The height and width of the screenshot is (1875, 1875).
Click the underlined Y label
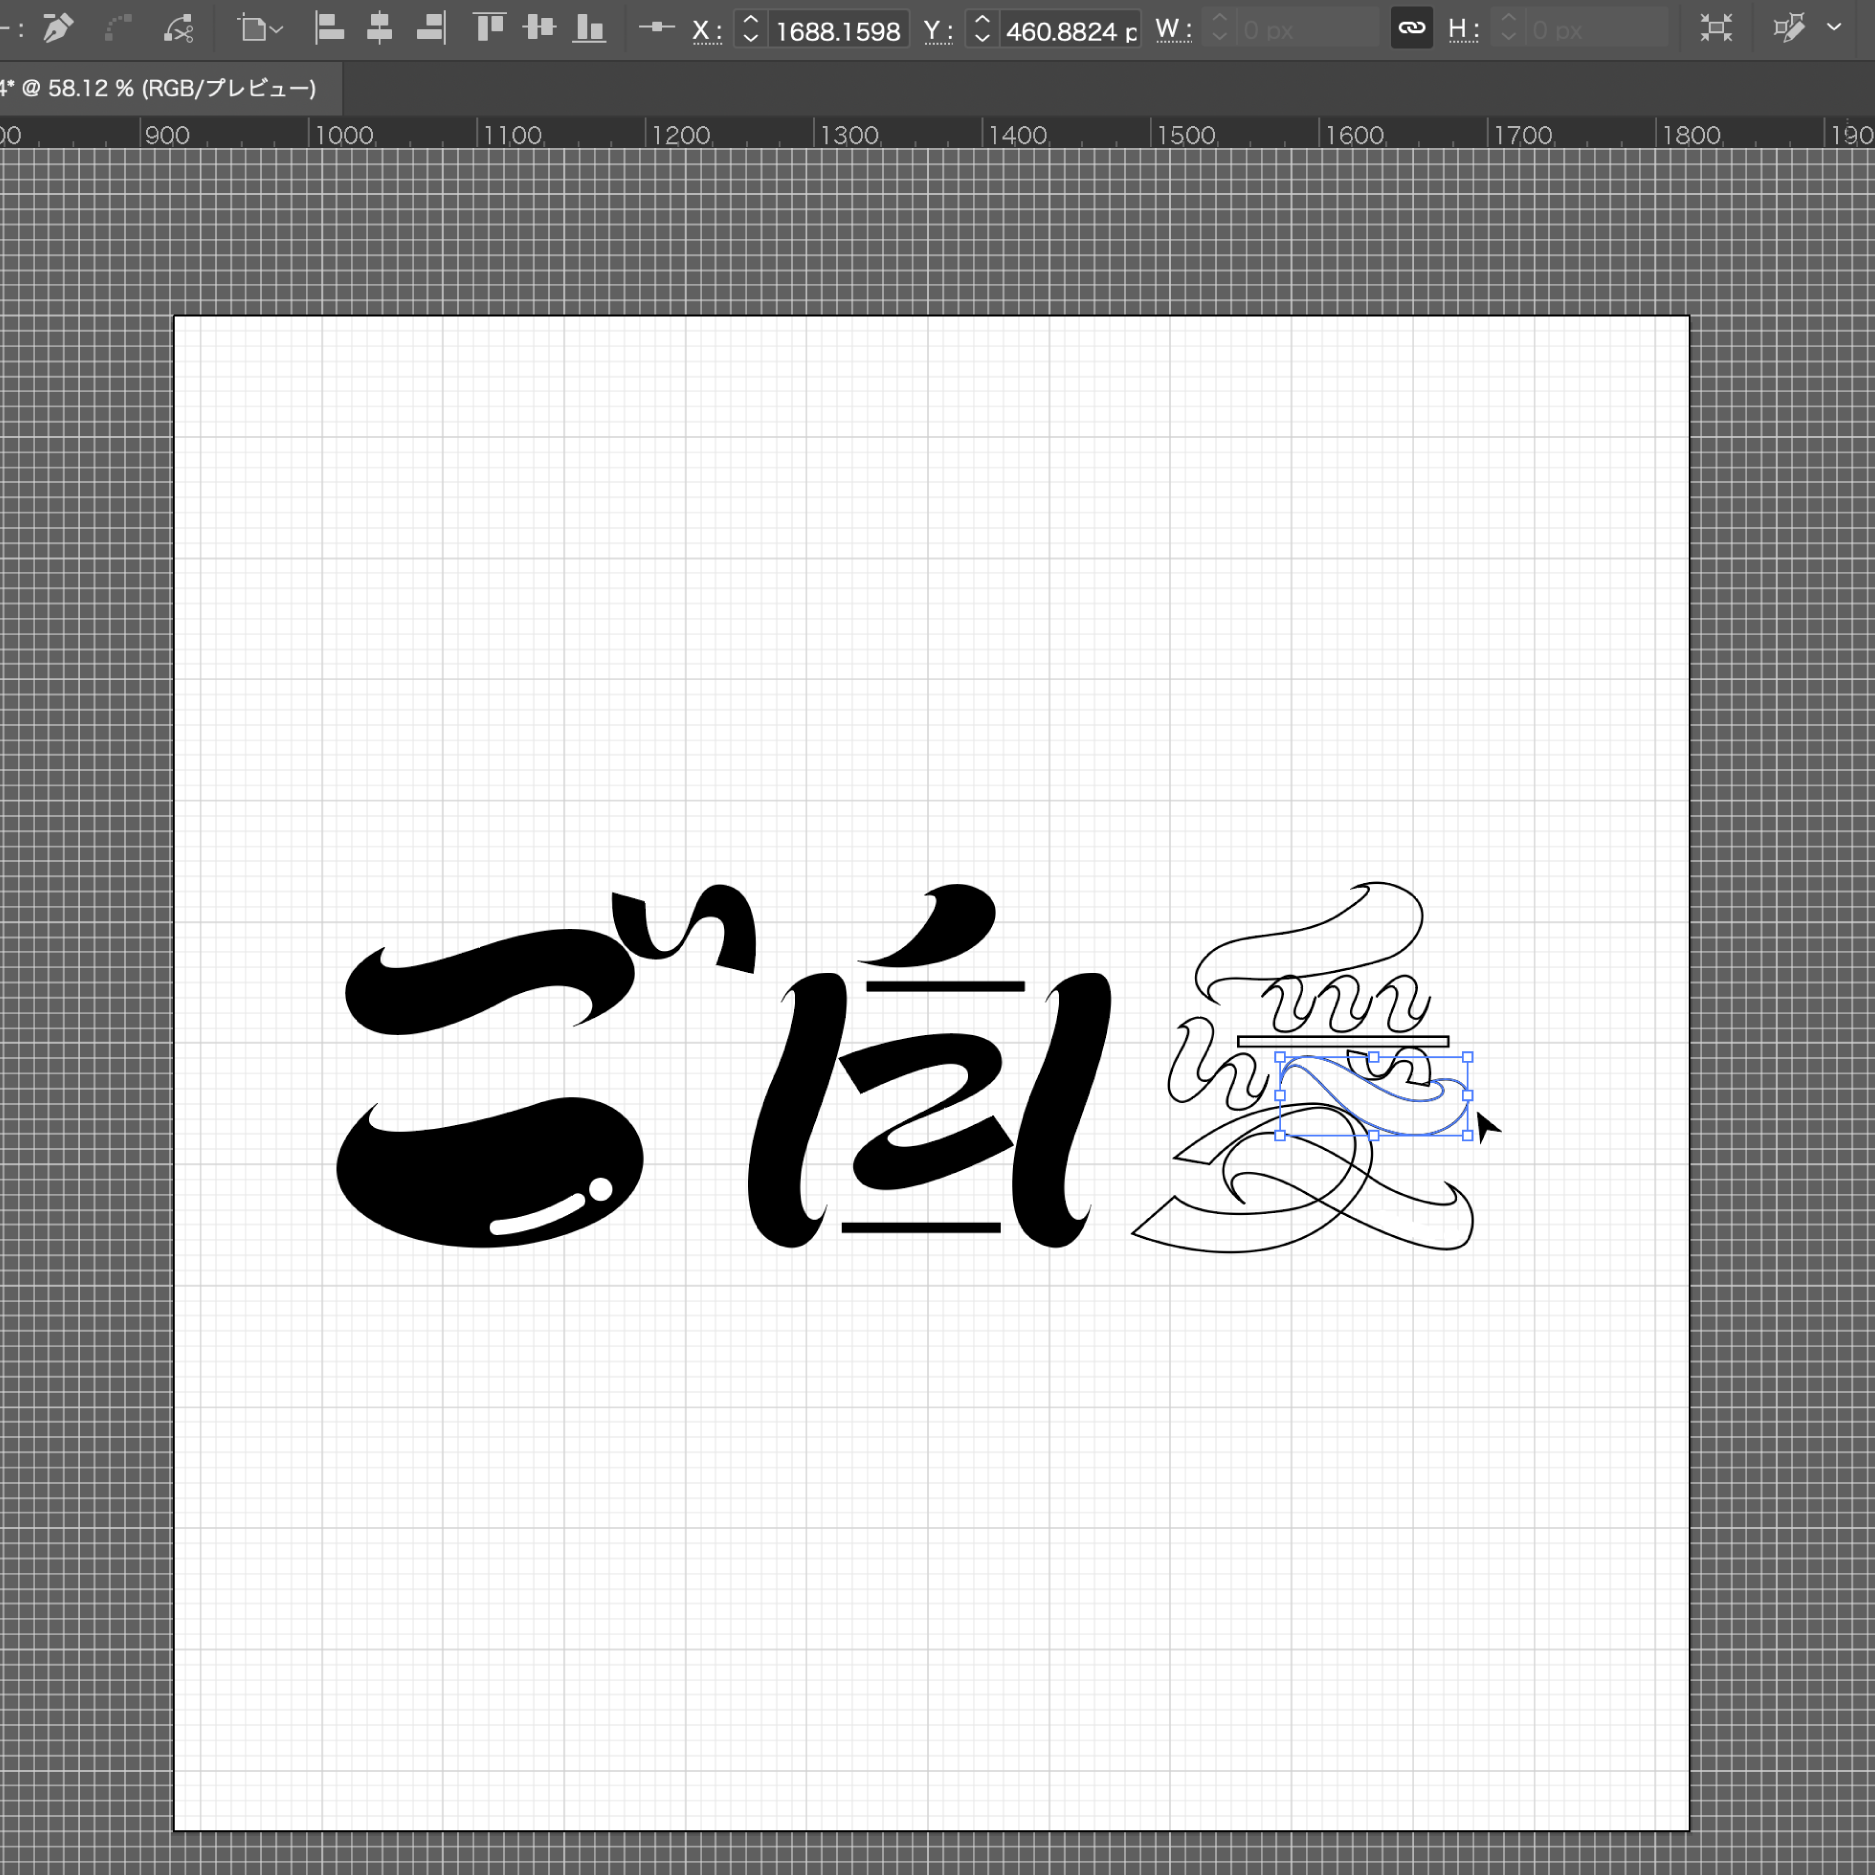pyautogui.click(x=937, y=31)
